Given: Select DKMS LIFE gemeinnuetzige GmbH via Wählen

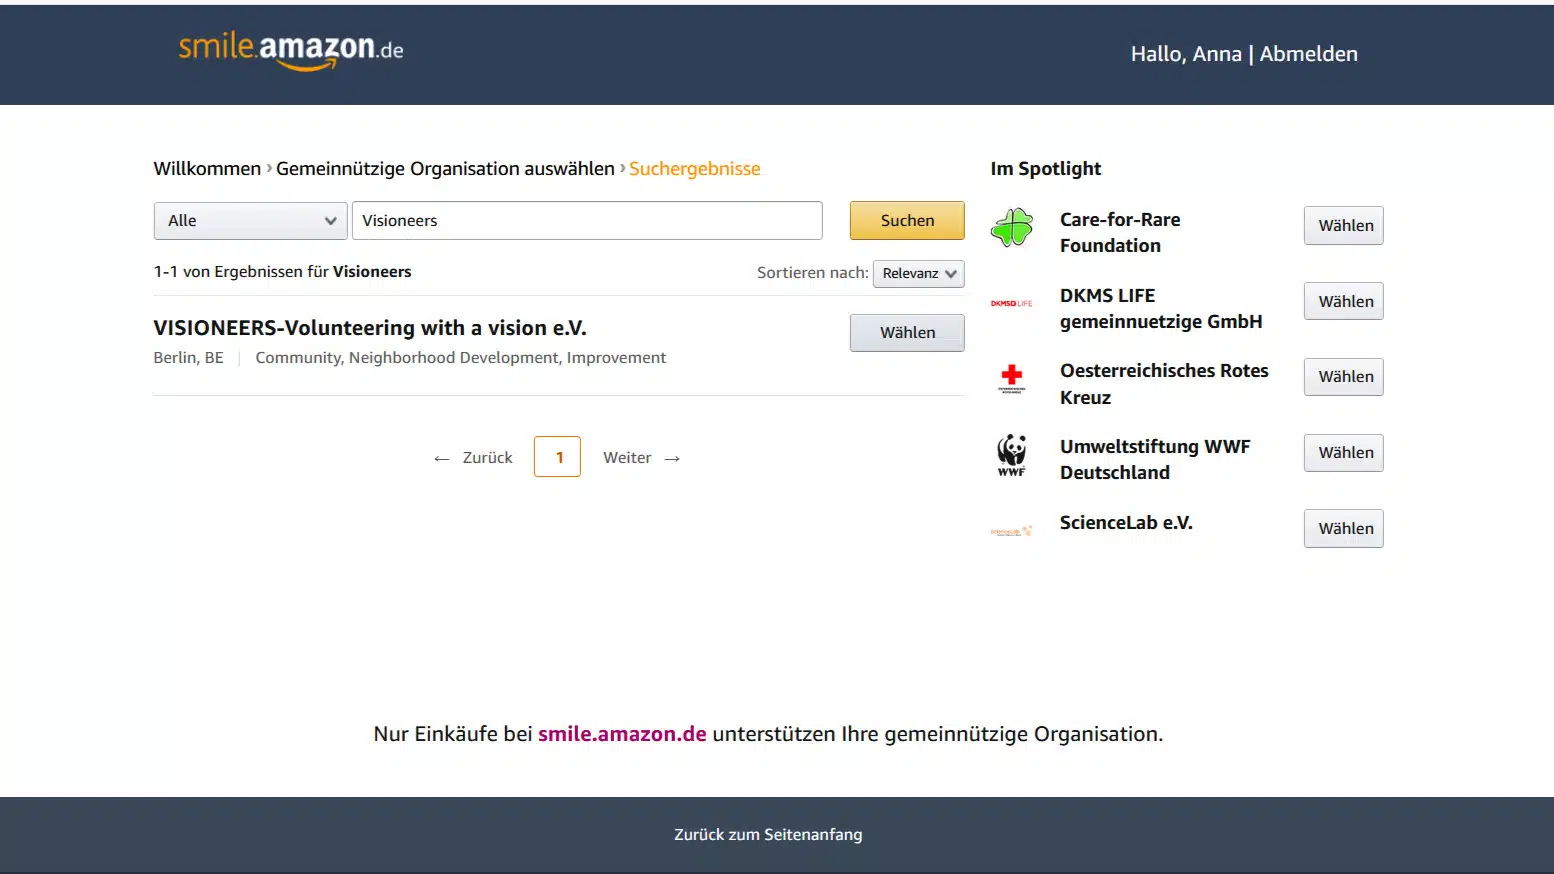Looking at the screenshot, I should click(x=1343, y=302).
